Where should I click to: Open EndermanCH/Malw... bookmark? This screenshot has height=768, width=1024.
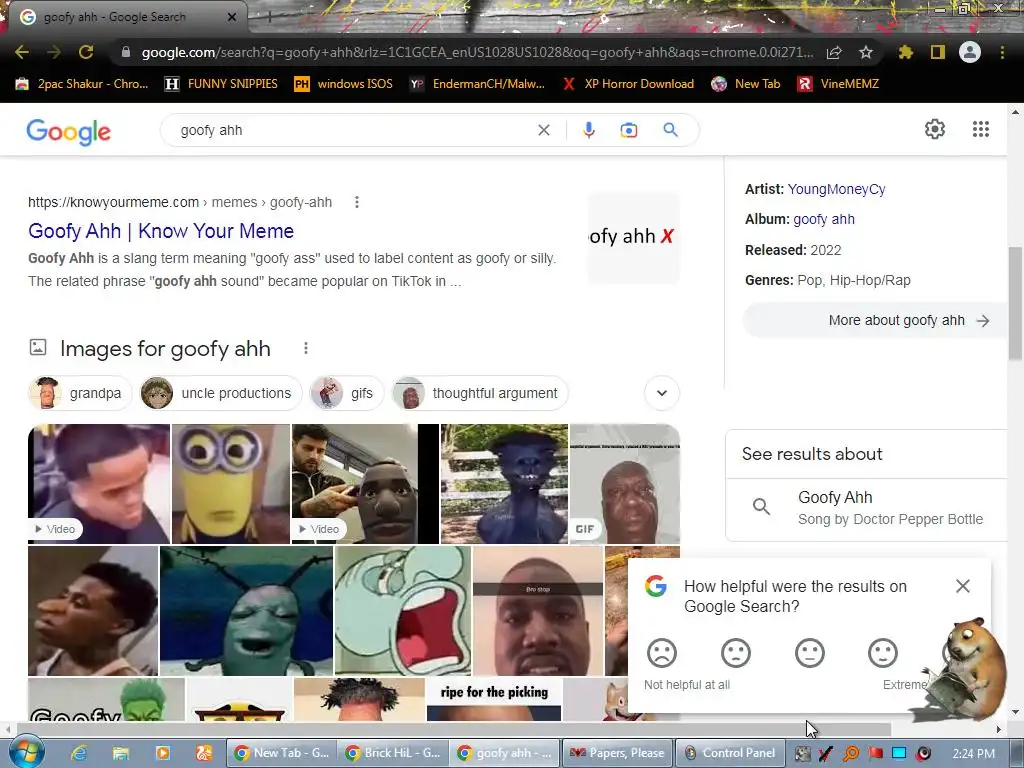click(477, 84)
